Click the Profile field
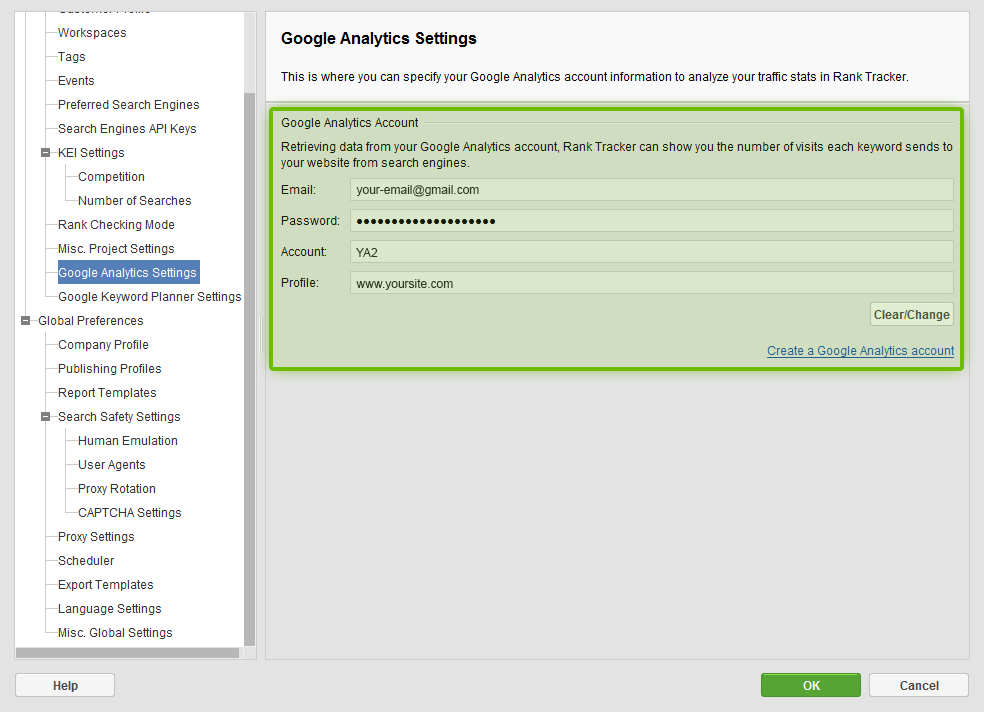The height and width of the screenshot is (712, 984). click(x=651, y=283)
